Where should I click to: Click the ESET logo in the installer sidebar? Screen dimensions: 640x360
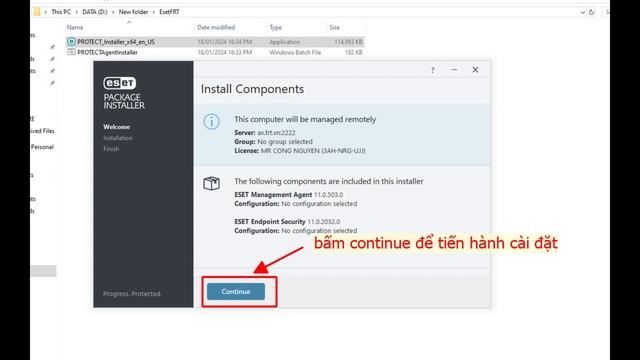click(120, 83)
